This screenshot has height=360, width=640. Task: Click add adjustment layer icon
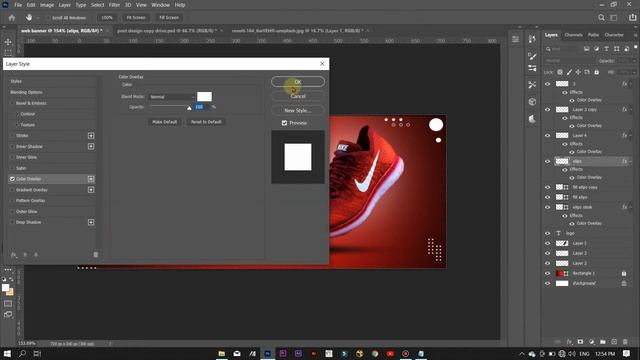591,342
